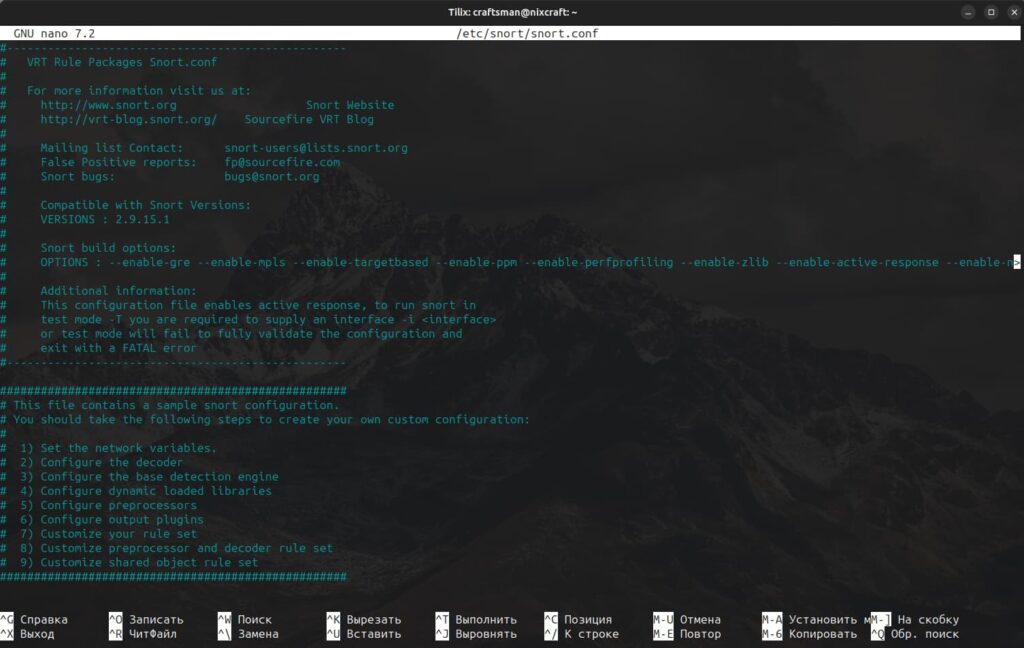
Task: Click line 6) Configure output plugins
Action: tap(112, 520)
